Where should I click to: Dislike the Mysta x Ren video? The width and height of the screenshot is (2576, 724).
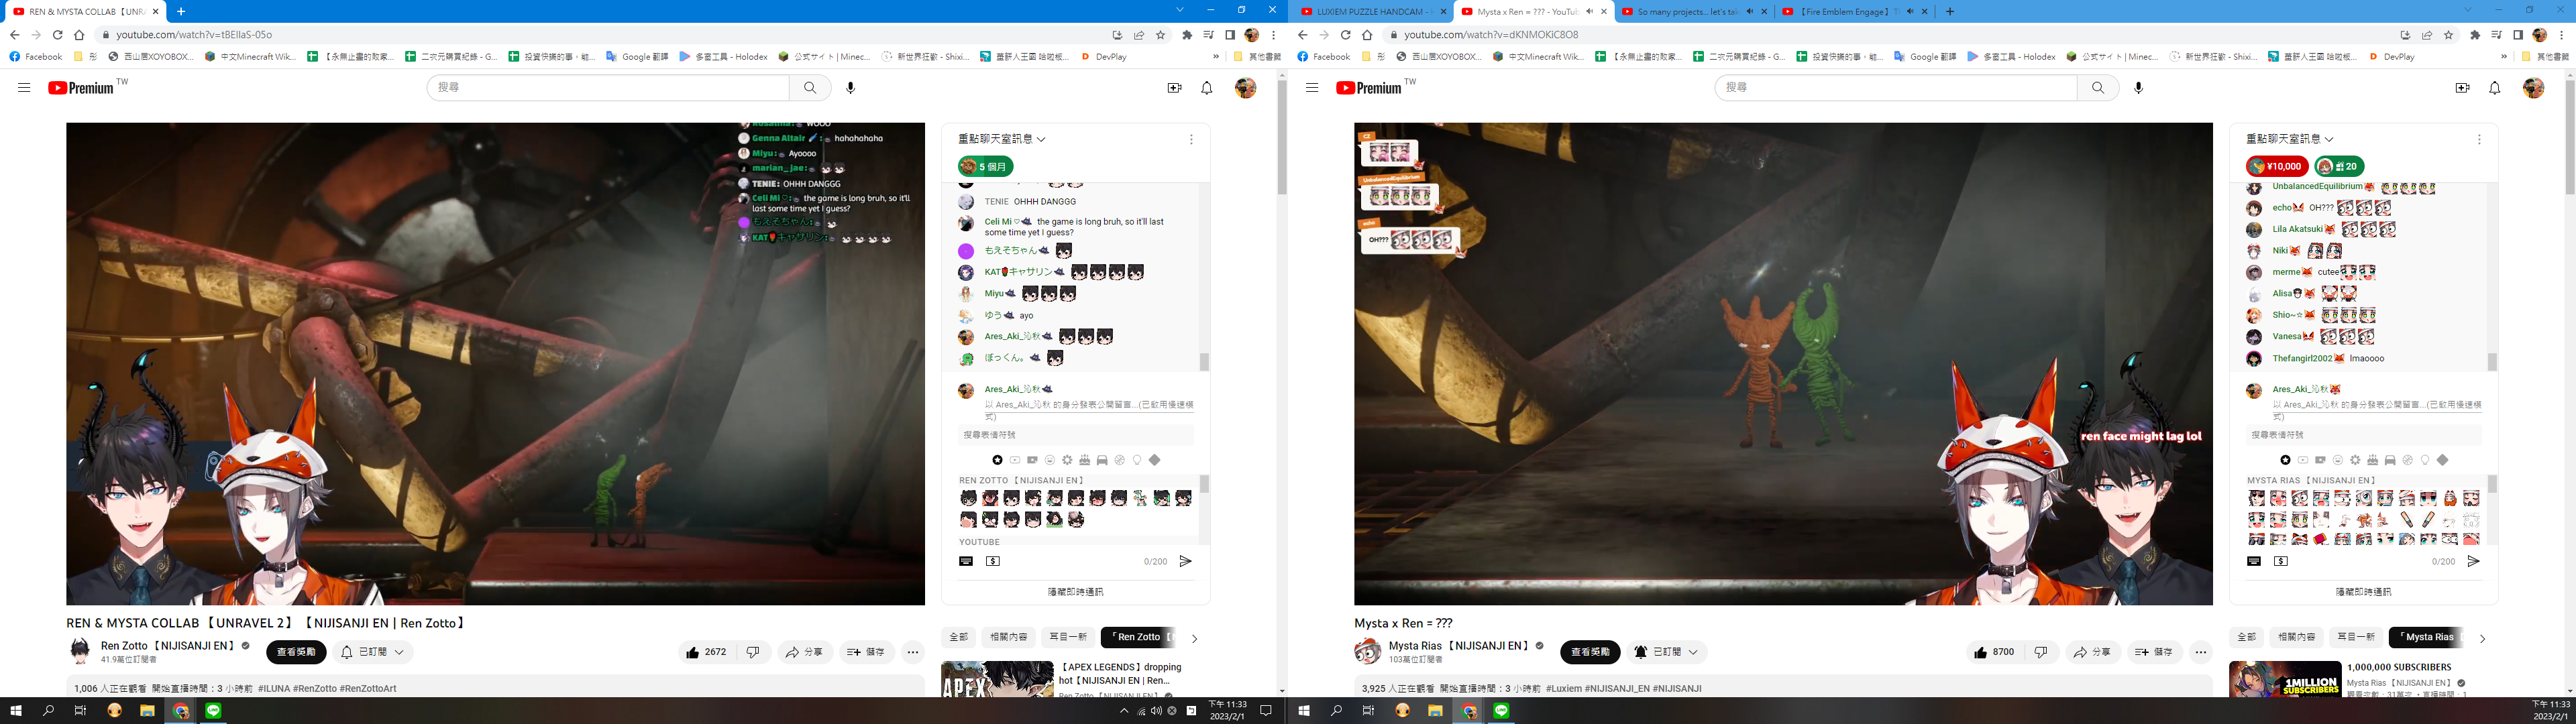point(2041,652)
